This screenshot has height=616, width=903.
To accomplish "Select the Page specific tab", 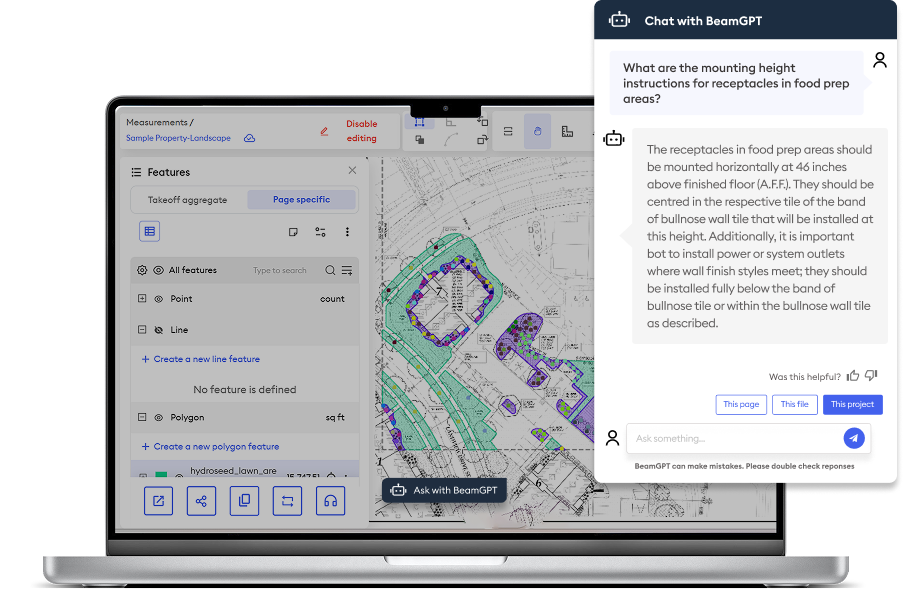I will point(301,200).
